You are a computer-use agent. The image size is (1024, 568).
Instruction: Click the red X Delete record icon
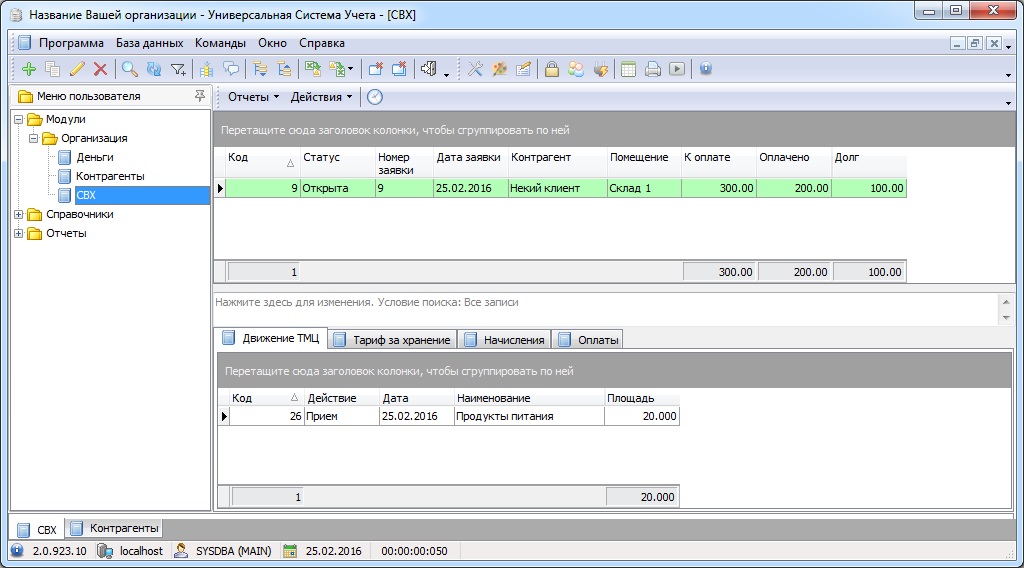(x=100, y=69)
